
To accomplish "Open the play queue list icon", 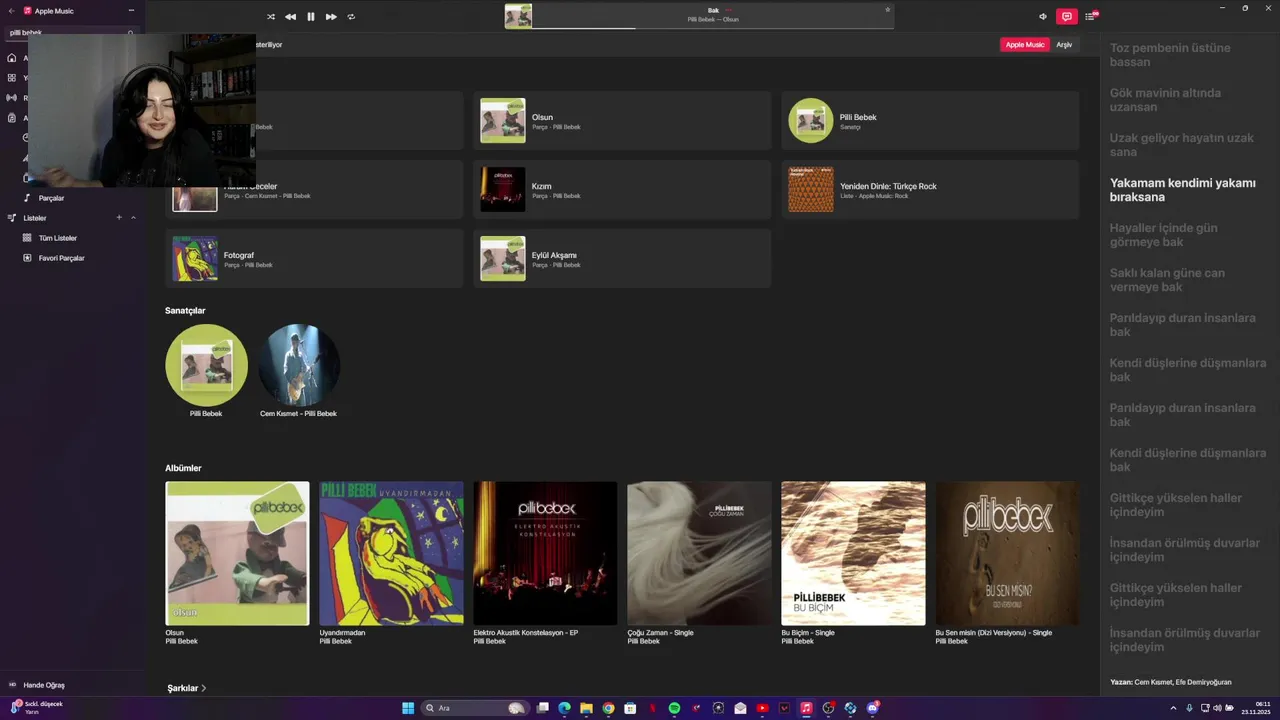I will coord(1091,16).
